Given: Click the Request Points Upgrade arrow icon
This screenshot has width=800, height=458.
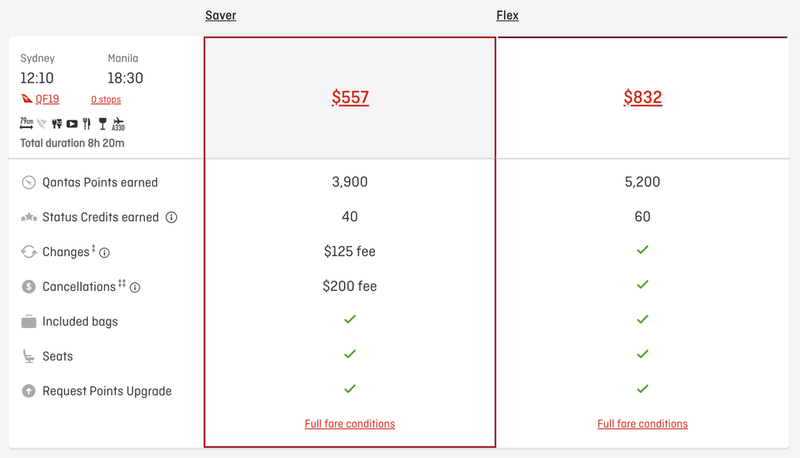Looking at the screenshot, I should pos(29,391).
